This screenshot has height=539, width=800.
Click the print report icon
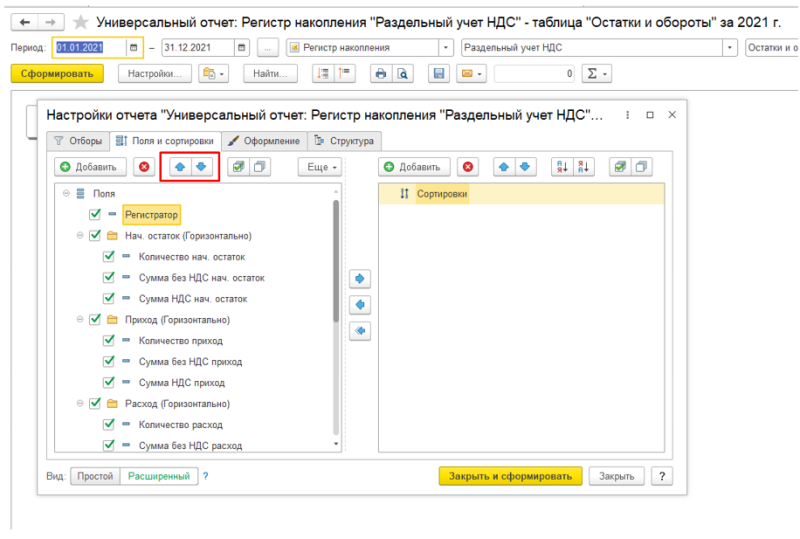381,74
